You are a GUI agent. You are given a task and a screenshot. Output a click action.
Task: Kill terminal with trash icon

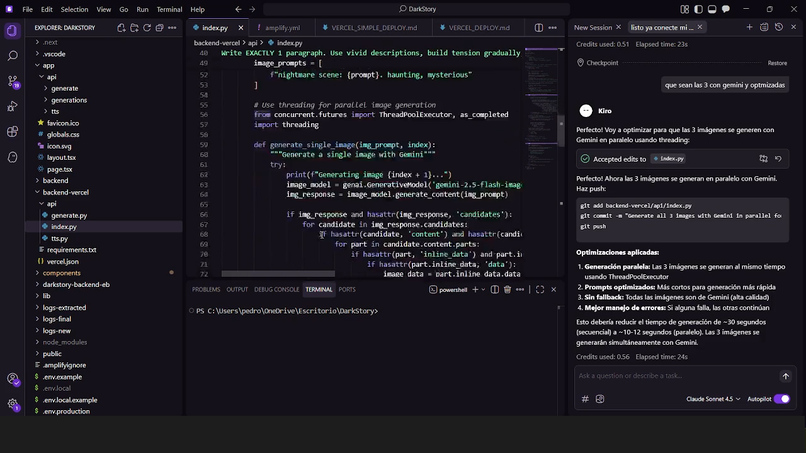pos(507,289)
